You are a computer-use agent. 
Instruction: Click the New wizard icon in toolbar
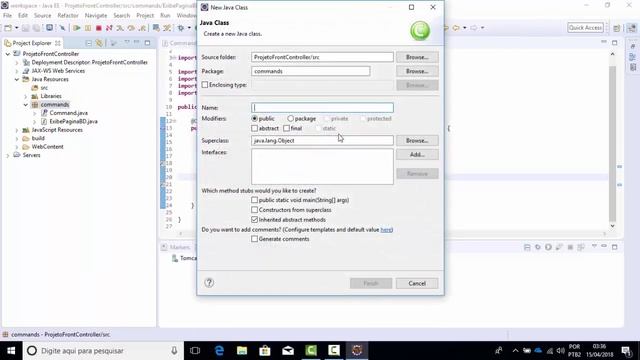(8, 28)
